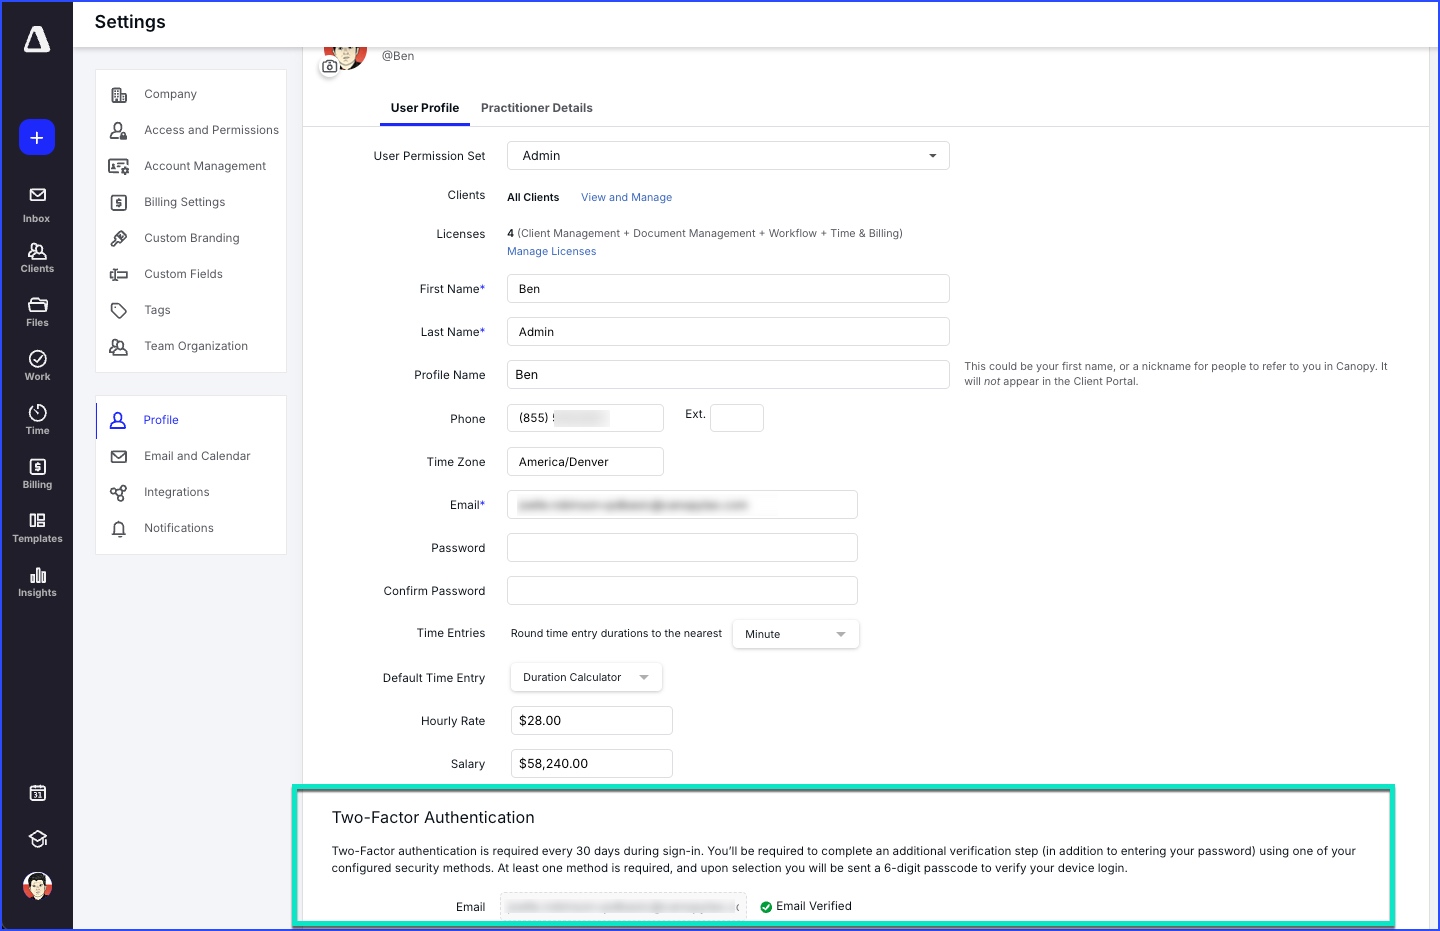Image resolution: width=1440 pixels, height=931 pixels.
Task: Click the @Ben username text
Action: tap(398, 56)
